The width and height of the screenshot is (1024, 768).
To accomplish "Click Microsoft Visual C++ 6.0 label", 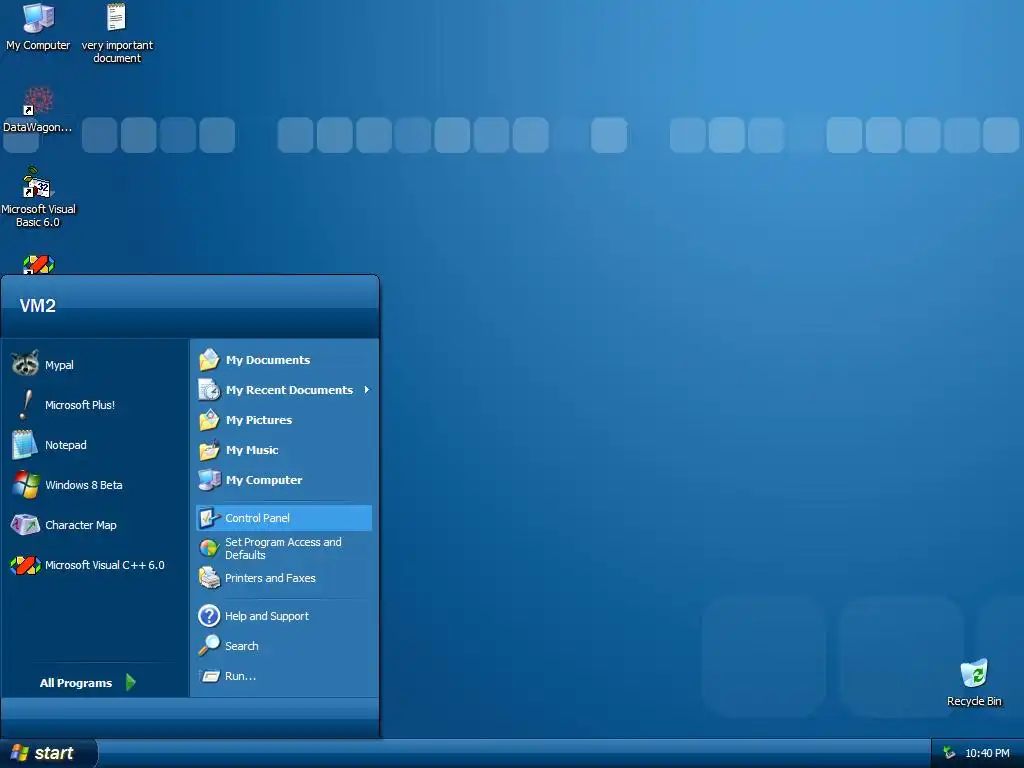I will [x=104, y=565].
